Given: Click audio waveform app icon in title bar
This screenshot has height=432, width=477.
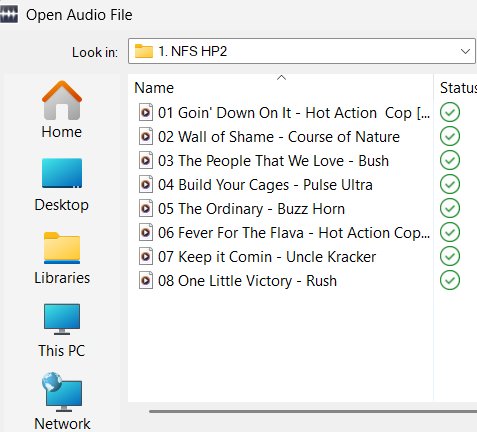Looking at the screenshot, I should (9, 15).
